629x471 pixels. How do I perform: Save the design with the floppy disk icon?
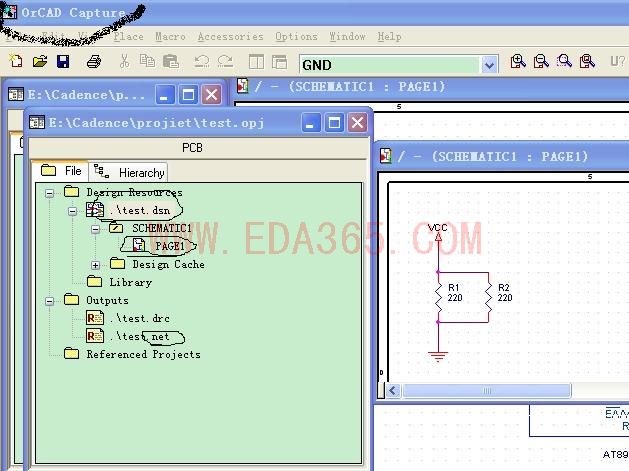[x=63, y=61]
